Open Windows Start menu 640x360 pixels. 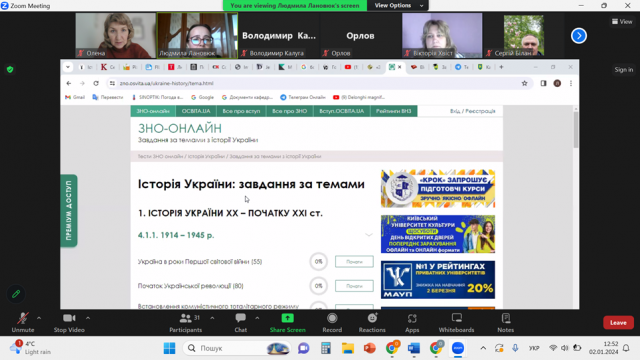click(x=169, y=348)
